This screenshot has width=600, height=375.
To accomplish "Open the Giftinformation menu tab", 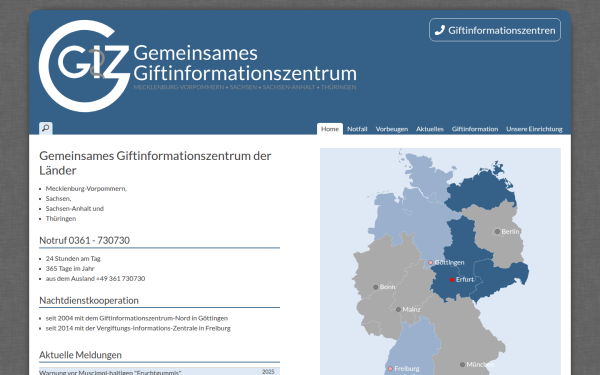I will click(475, 129).
